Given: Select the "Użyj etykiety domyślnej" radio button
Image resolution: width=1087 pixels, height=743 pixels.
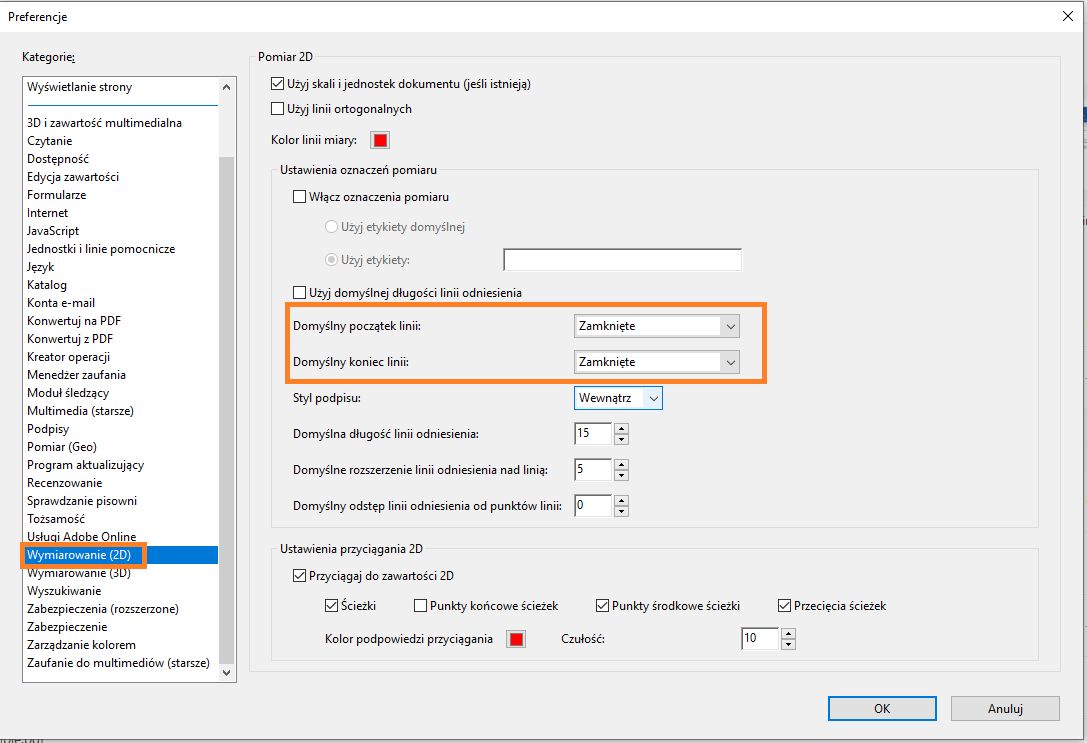Looking at the screenshot, I should tap(330, 226).
